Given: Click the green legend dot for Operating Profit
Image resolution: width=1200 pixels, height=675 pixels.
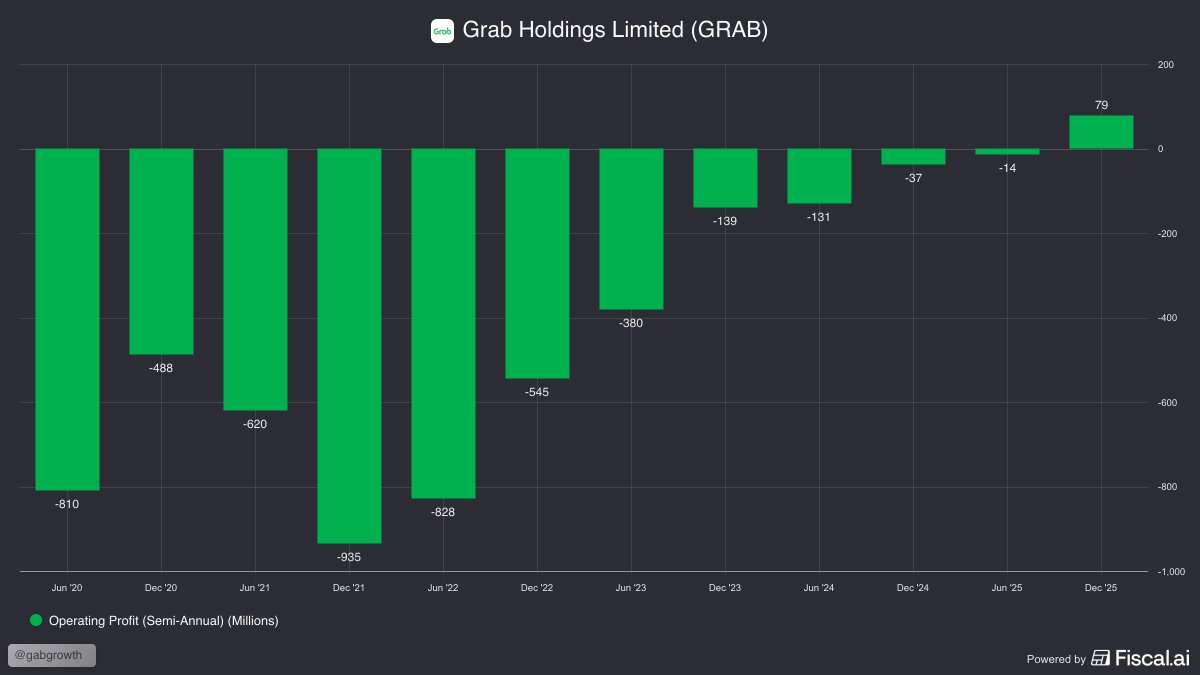Looking at the screenshot, I should coord(37,621).
